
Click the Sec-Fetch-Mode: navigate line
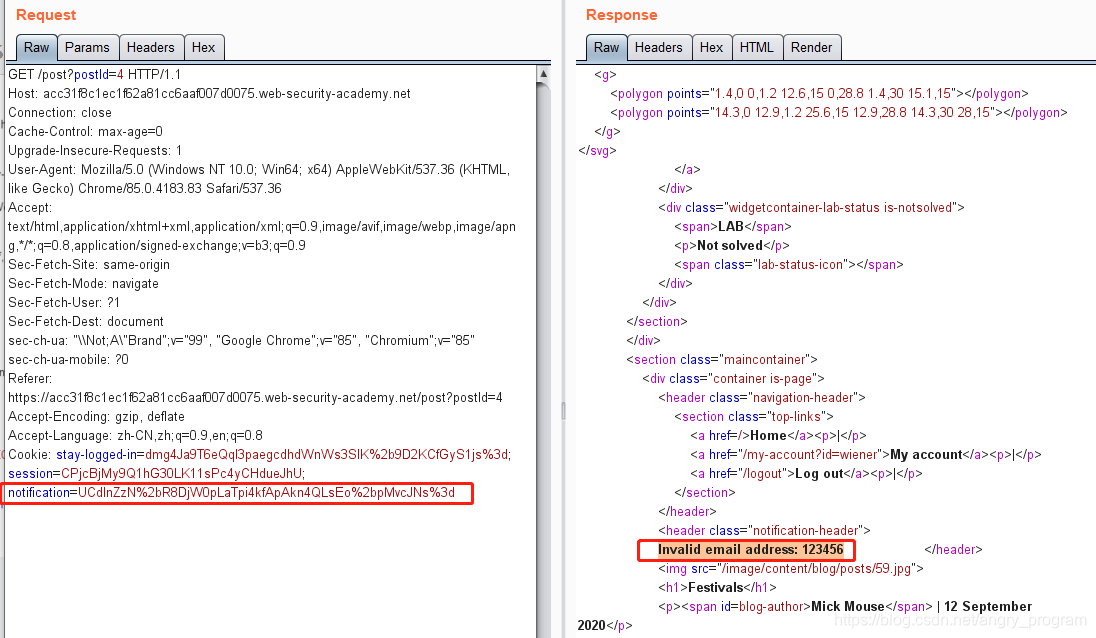(x=83, y=284)
